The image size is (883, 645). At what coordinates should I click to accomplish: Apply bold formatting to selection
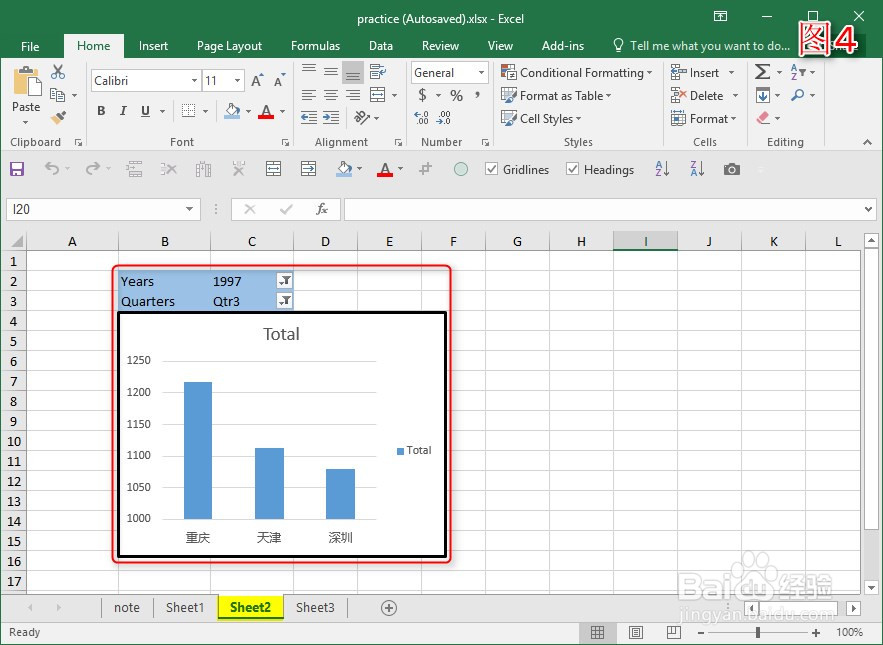pyautogui.click(x=99, y=110)
